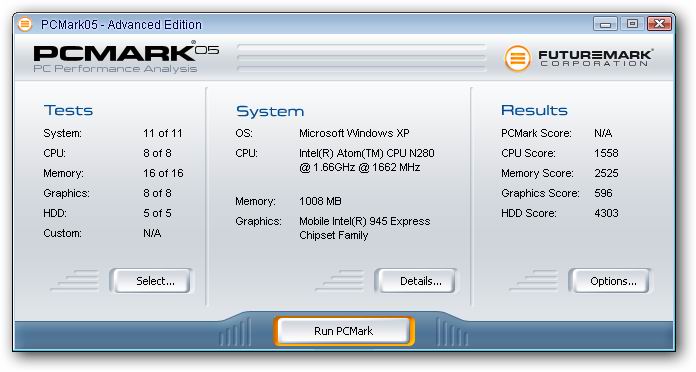This screenshot has height=372, width=696.
Task: Open system Details... dialog
Action: pos(416,281)
